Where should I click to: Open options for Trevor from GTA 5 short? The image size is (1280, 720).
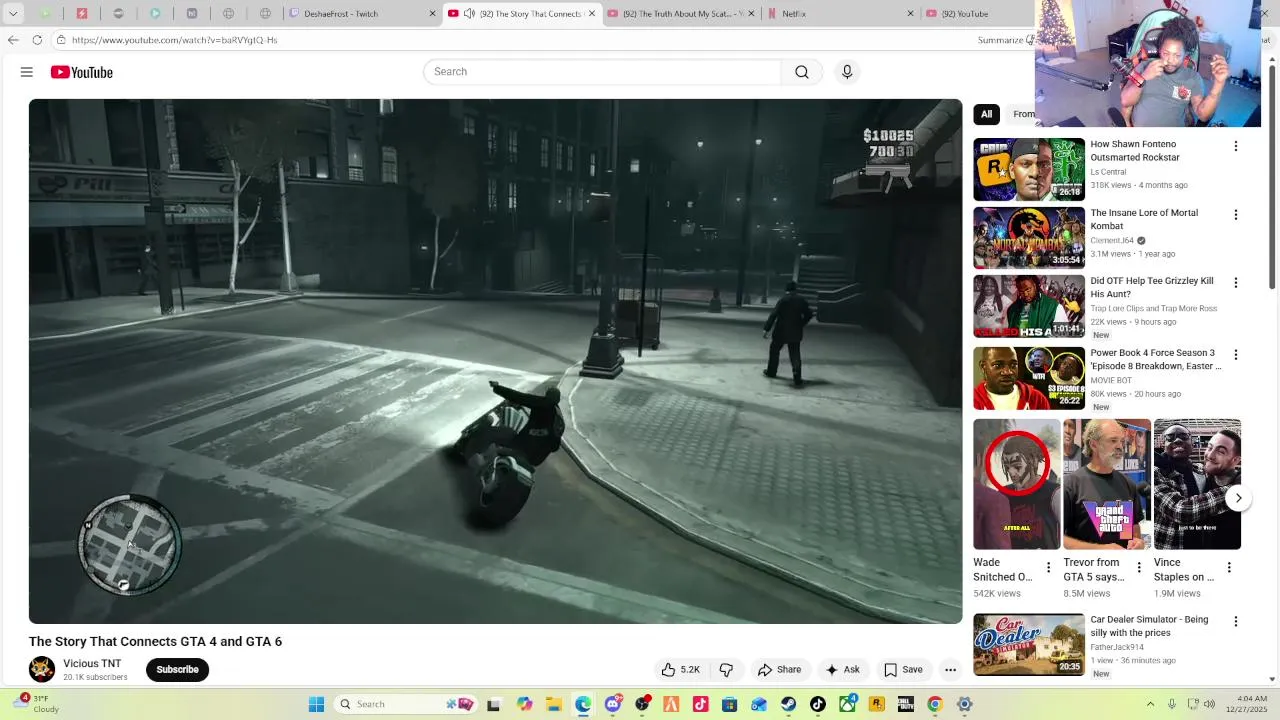click(x=1138, y=568)
